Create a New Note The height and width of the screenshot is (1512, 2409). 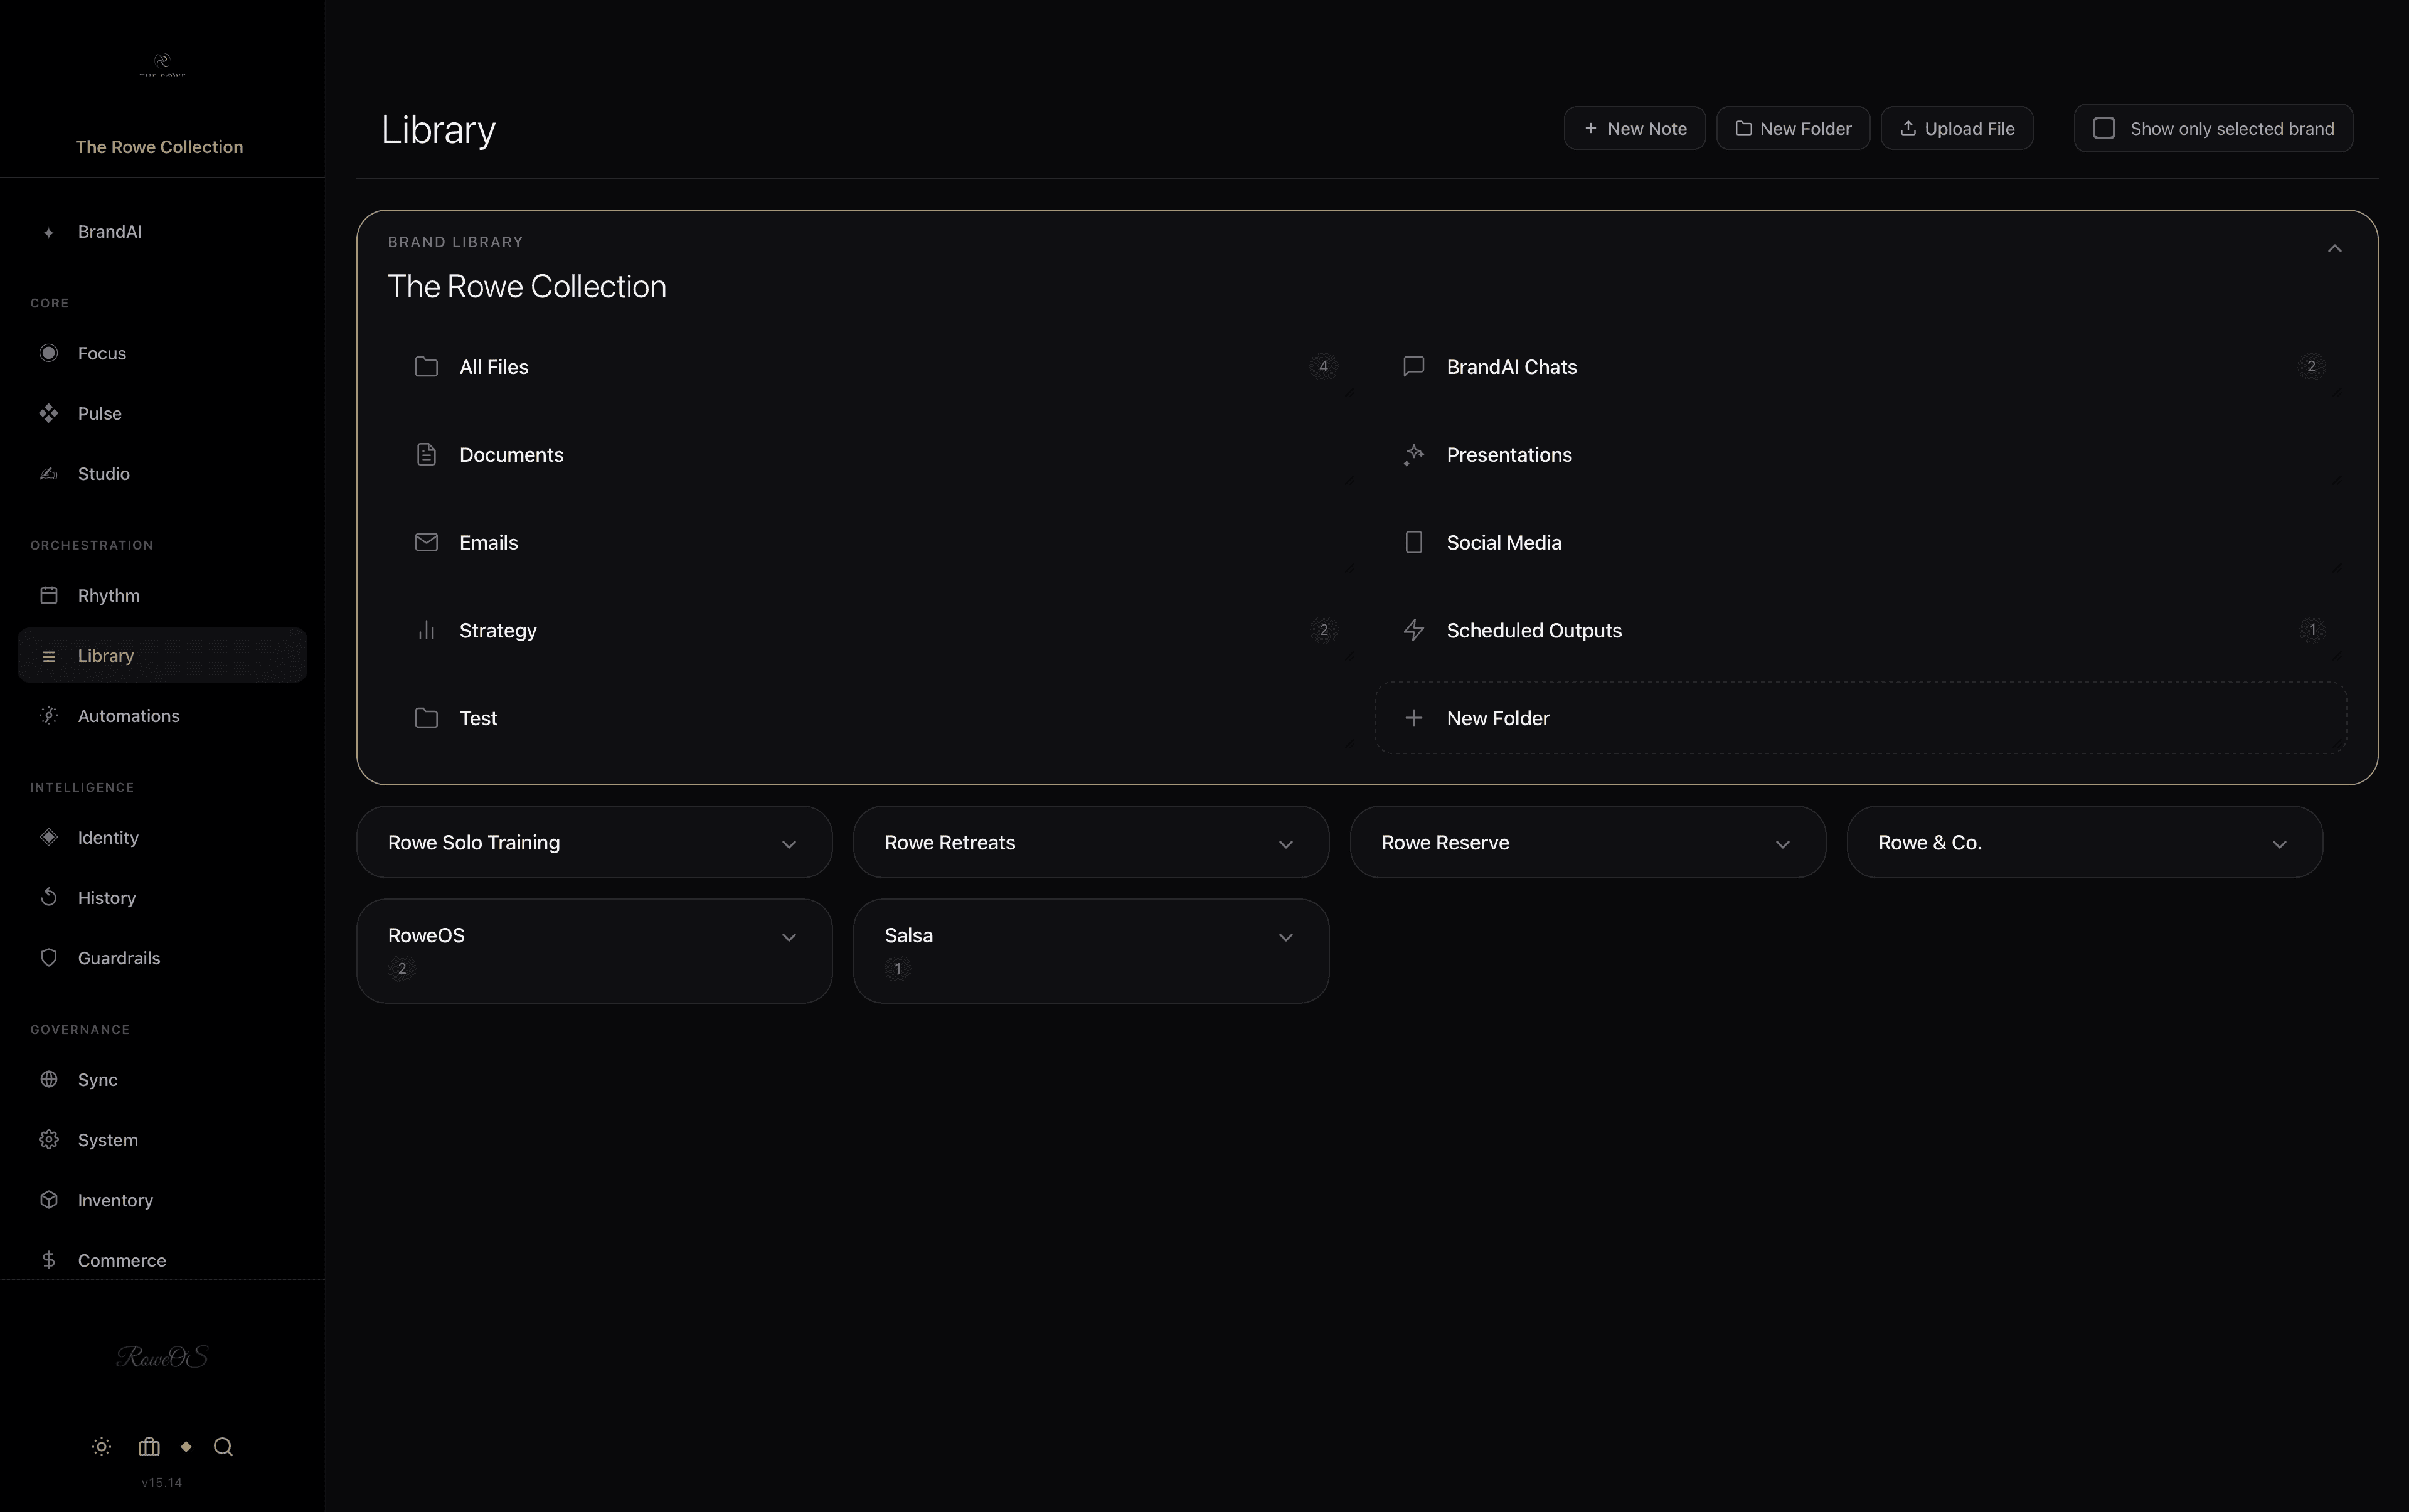pyautogui.click(x=1633, y=128)
